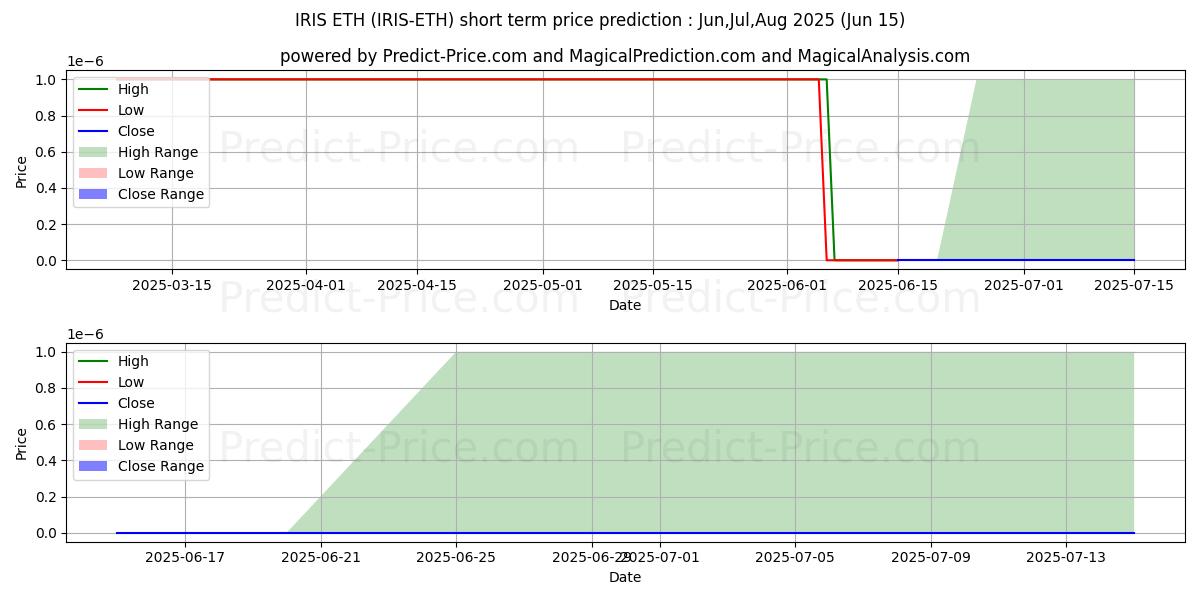This screenshot has height=600, width=1200.
Task: Click the Date axis label under top chart
Action: 625,305
